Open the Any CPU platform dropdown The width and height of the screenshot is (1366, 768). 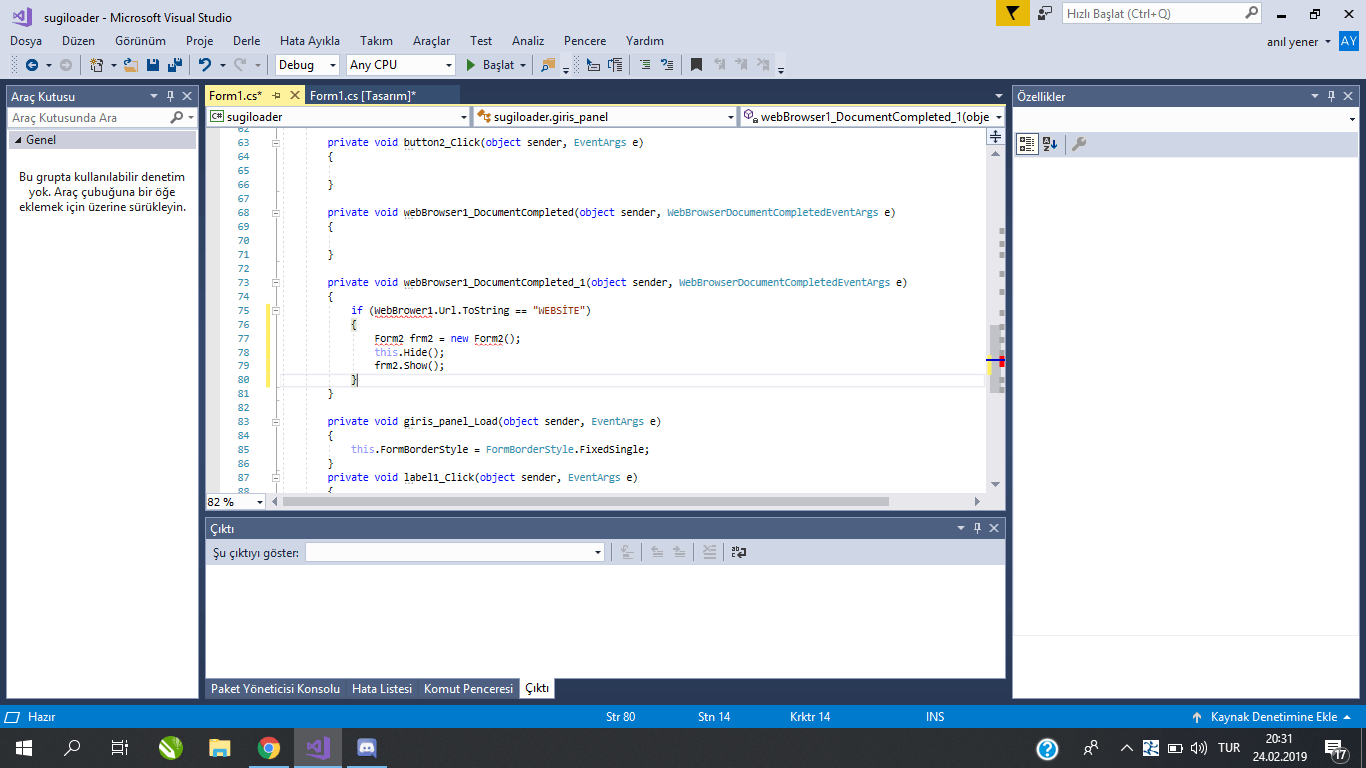click(x=401, y=65)
